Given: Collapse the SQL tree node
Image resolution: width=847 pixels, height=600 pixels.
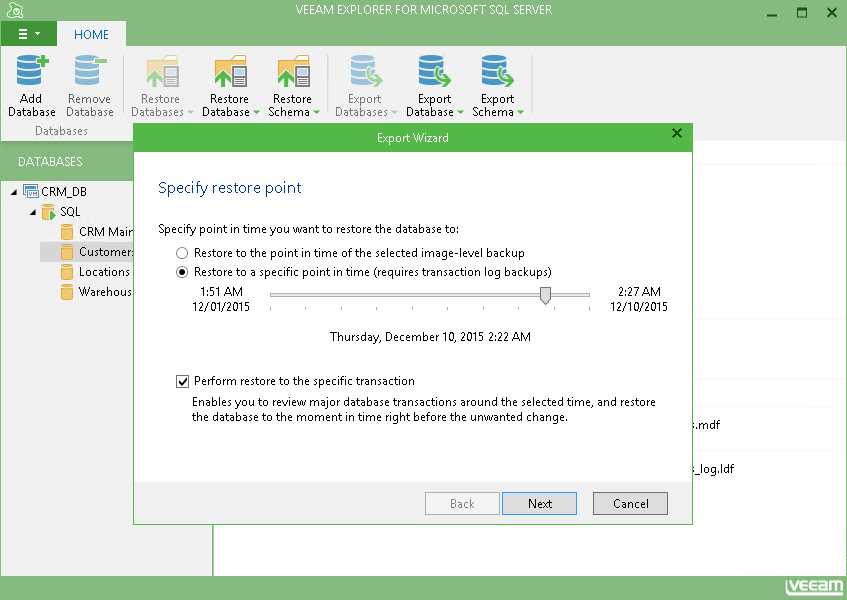Looking at the screenshot, I should 33,212.
